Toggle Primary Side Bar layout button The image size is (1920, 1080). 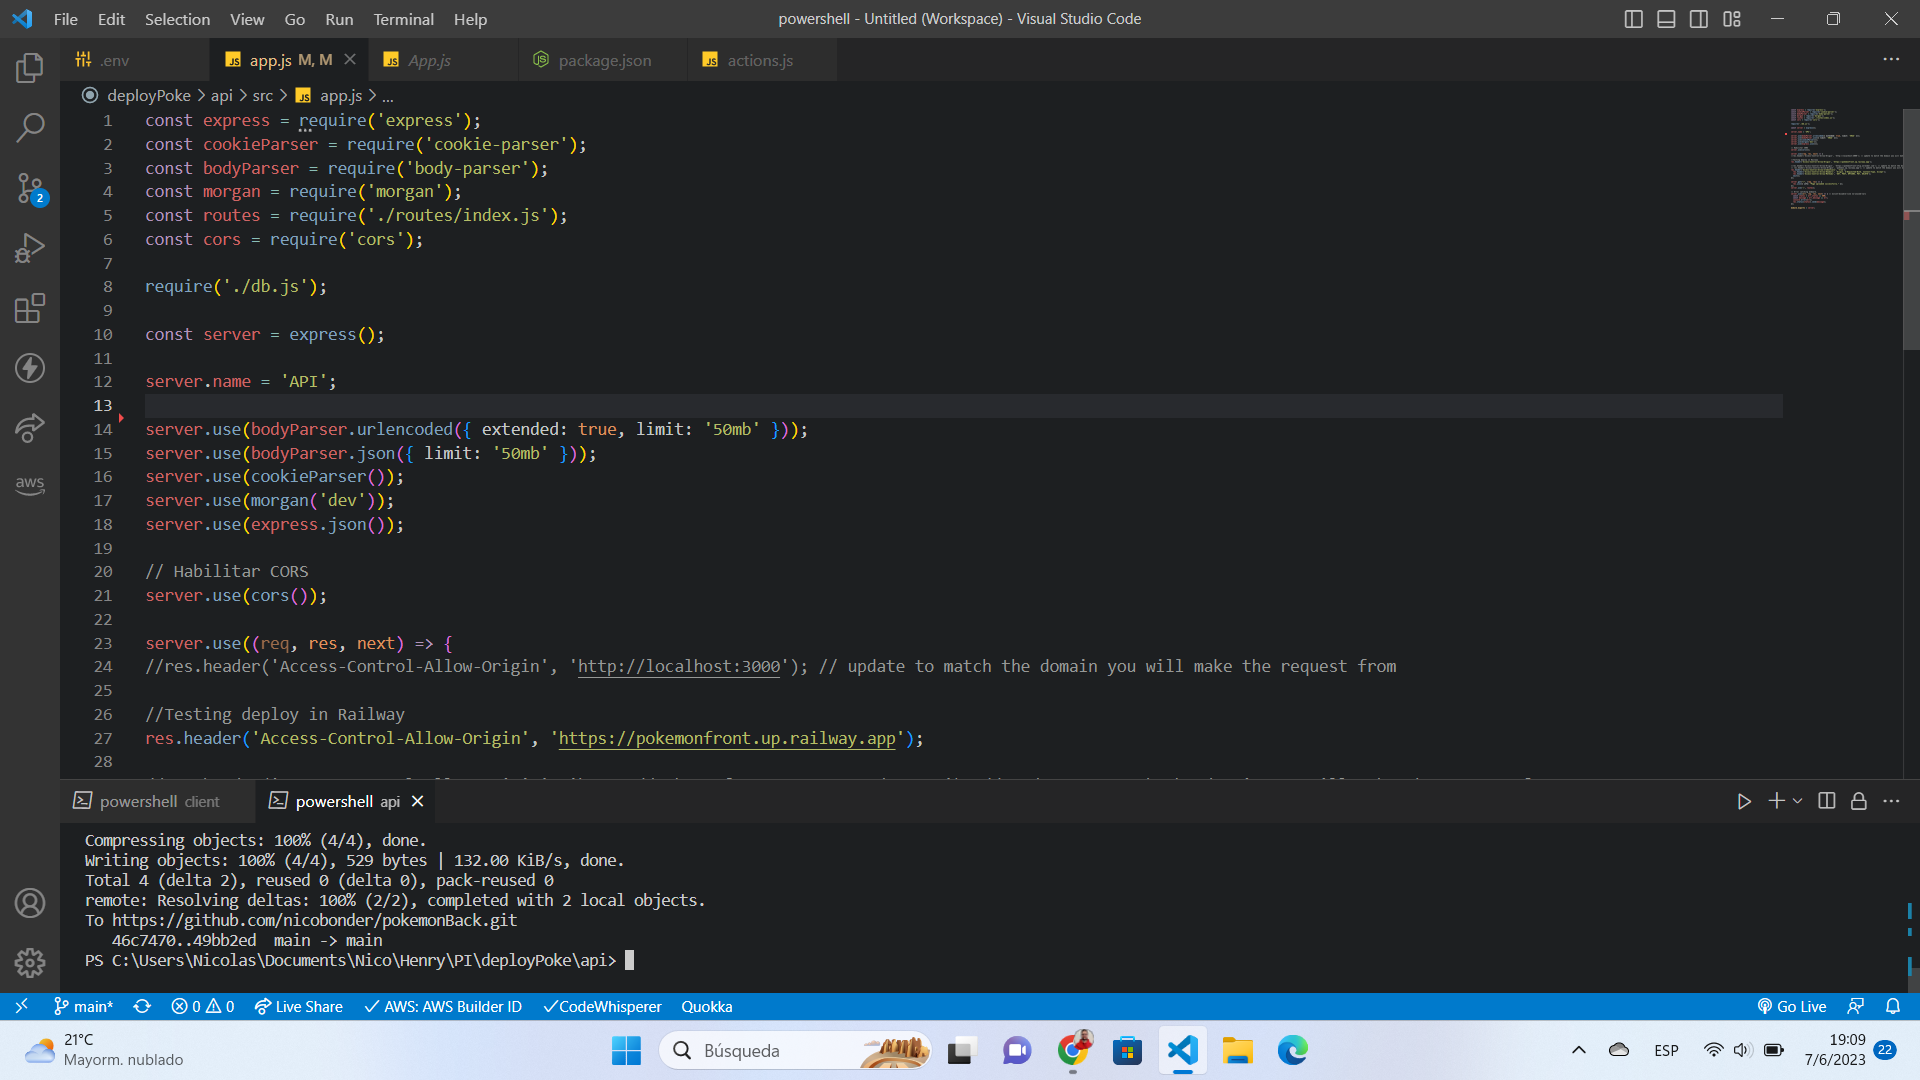1633,19
